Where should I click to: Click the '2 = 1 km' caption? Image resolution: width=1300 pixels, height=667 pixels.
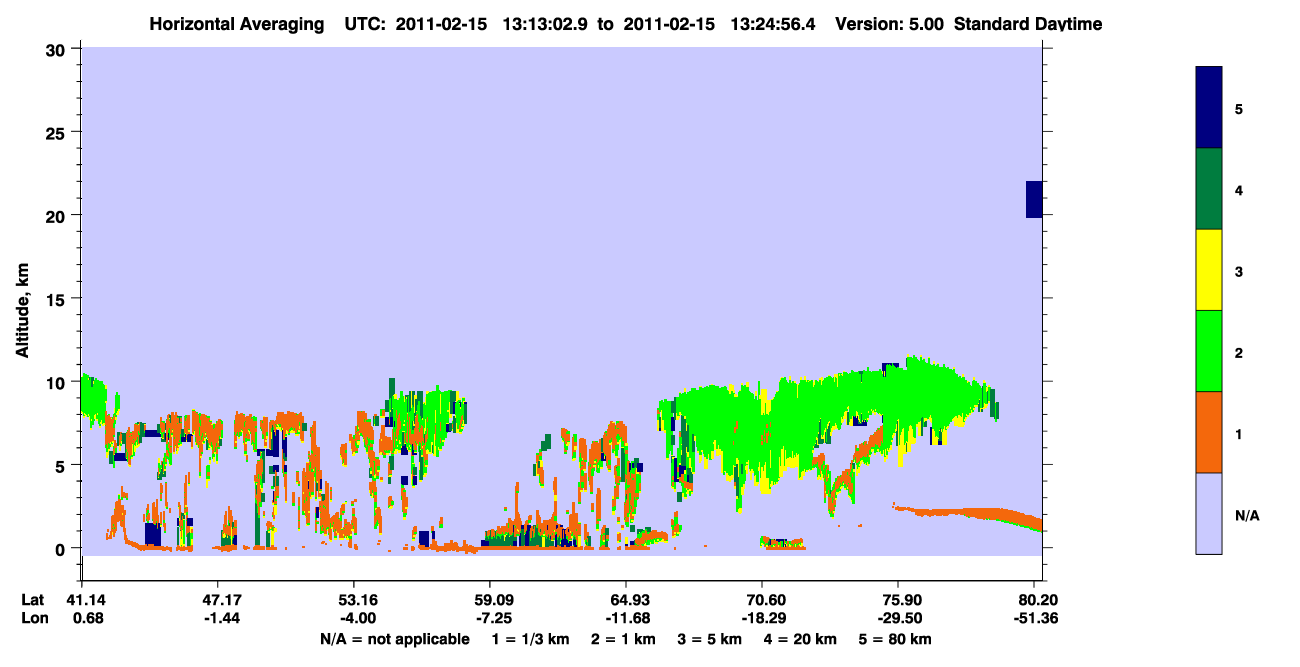(624, 639)
